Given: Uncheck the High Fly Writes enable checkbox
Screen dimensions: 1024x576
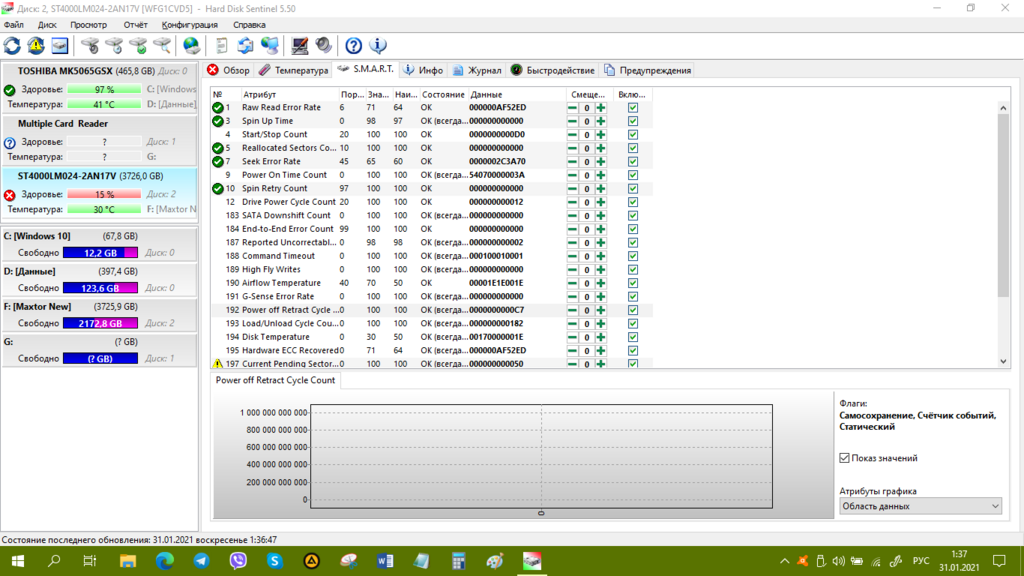Looking at the screenshot, I should click(x=633, y=270).
